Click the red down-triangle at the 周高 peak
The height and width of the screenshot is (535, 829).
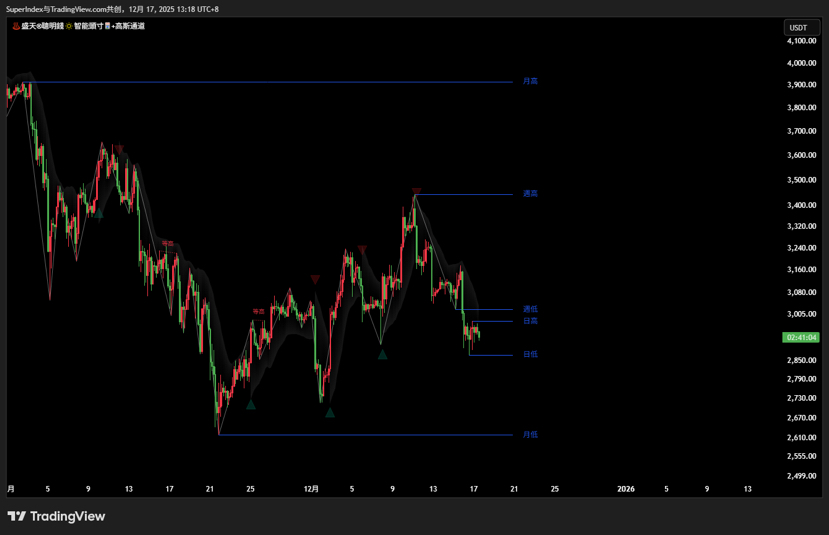[416, 190]
